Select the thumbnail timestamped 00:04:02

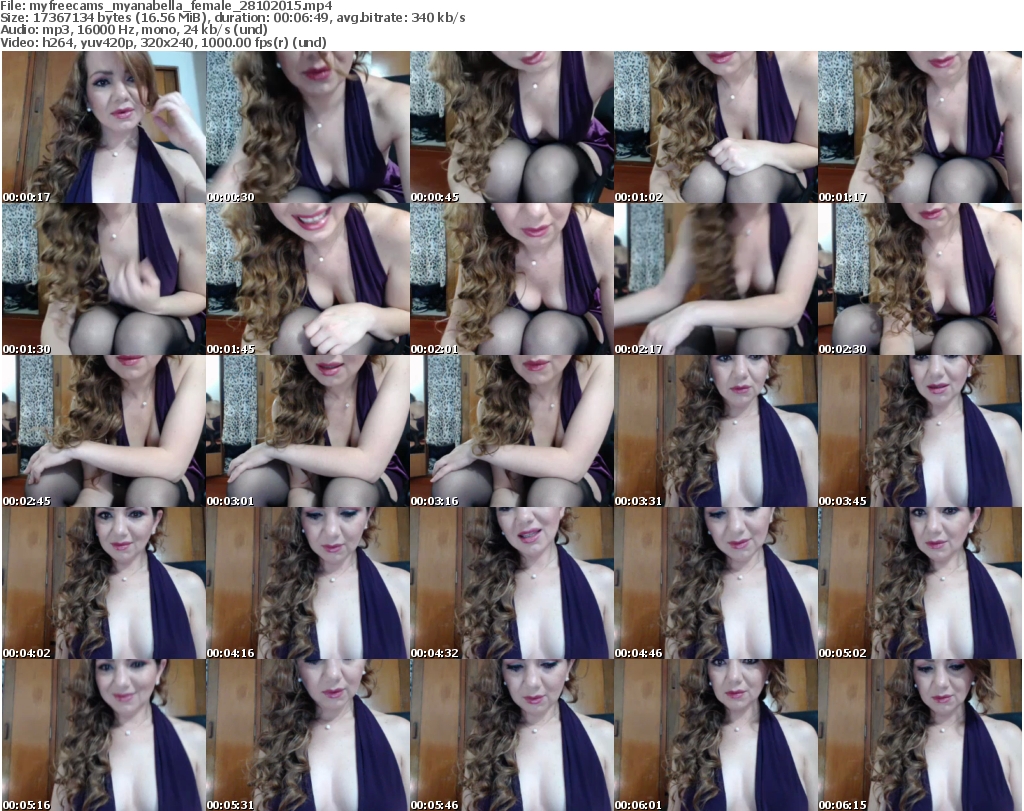coord(104,583)
